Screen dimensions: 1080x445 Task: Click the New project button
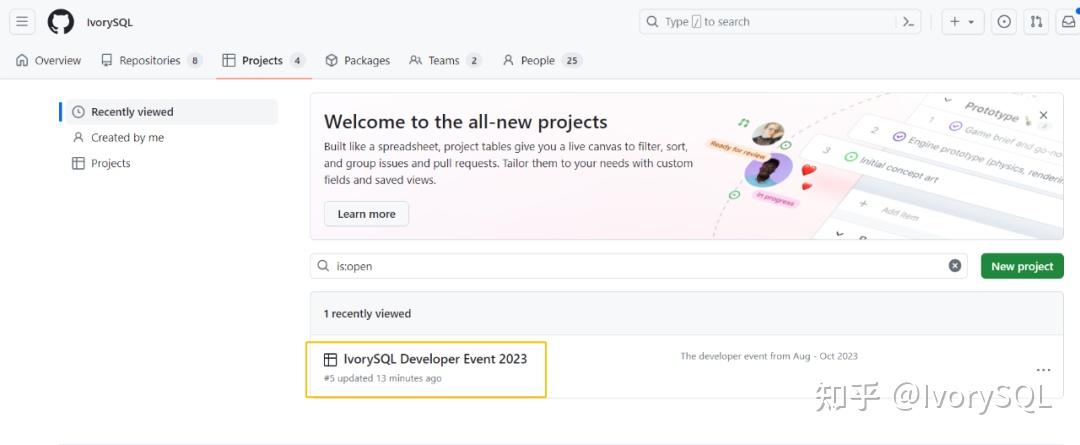(1022, 266)
